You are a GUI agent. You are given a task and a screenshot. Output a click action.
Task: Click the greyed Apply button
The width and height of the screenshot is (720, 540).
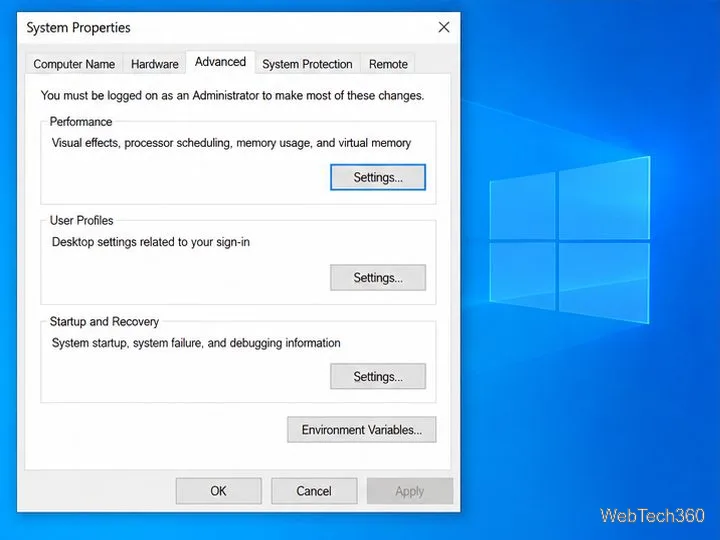pos(410,491)
